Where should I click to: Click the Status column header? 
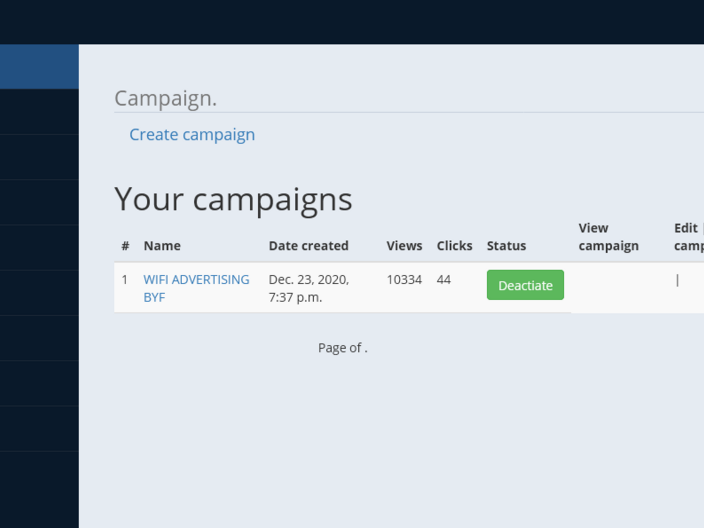pos(506,246)
